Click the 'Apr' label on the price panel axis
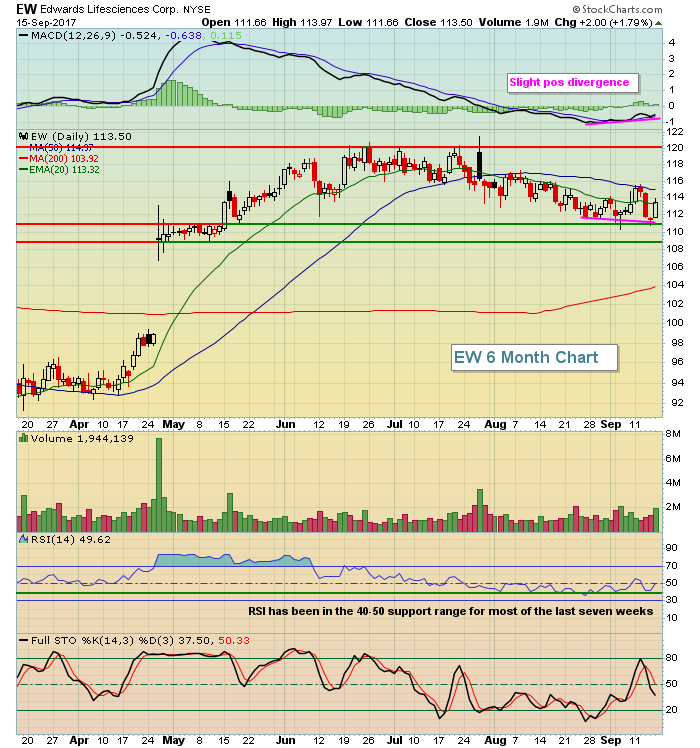The image size is (700, 748). (x=79, y=425)
